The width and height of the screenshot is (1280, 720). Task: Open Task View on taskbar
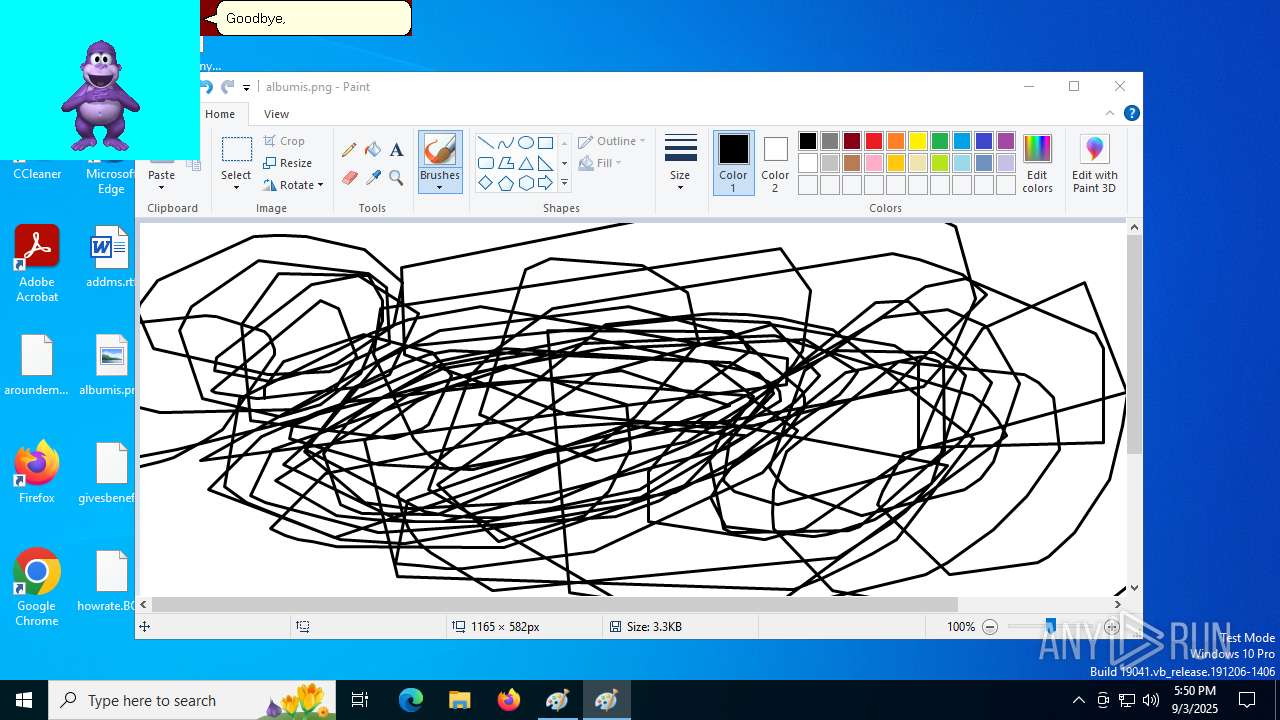360,700
